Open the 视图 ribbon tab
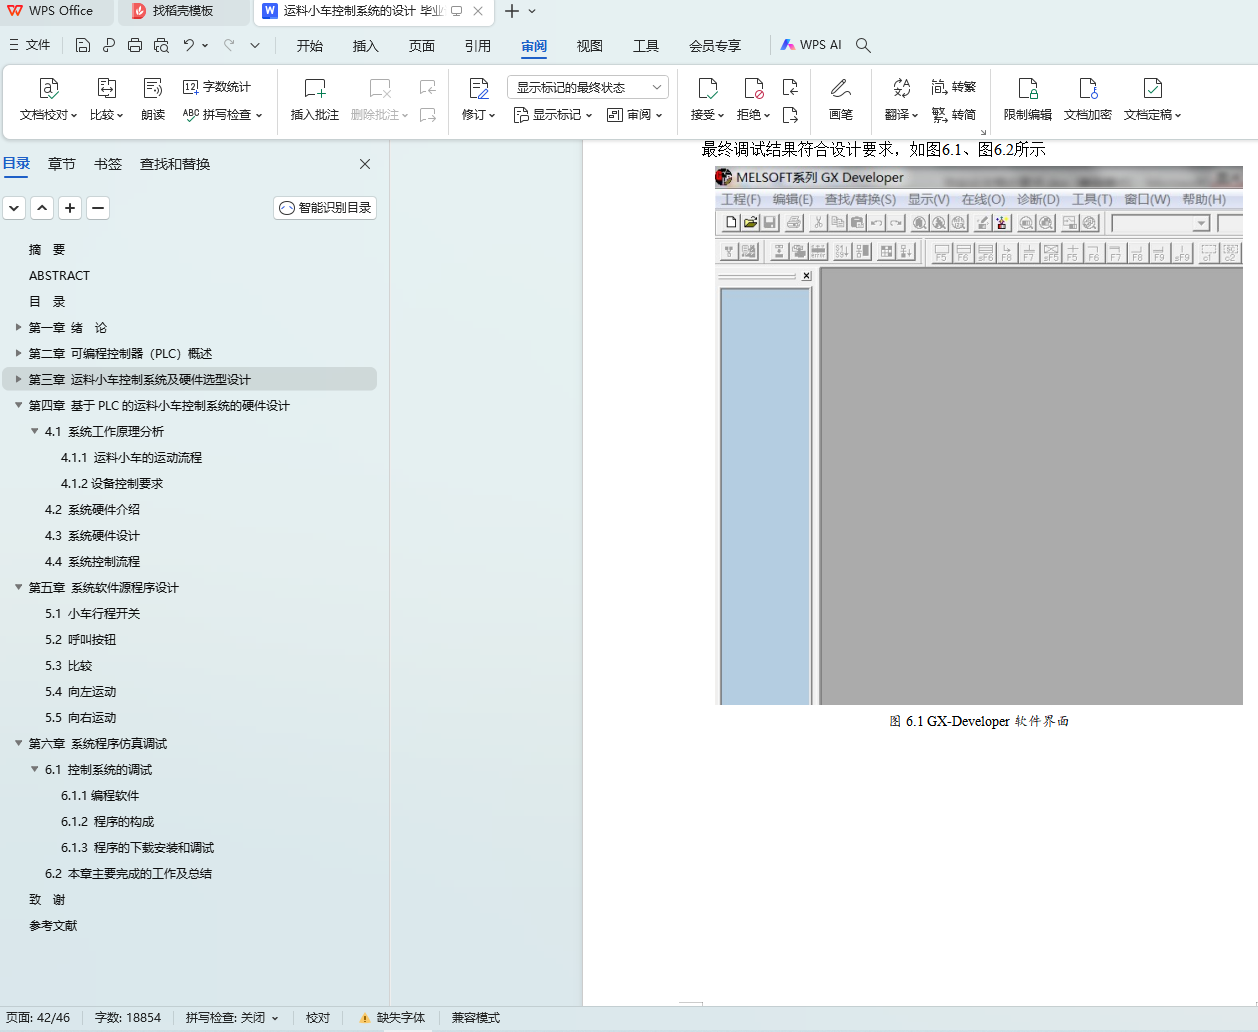Screen dimensions: 1258x1032 pos(590,46)
